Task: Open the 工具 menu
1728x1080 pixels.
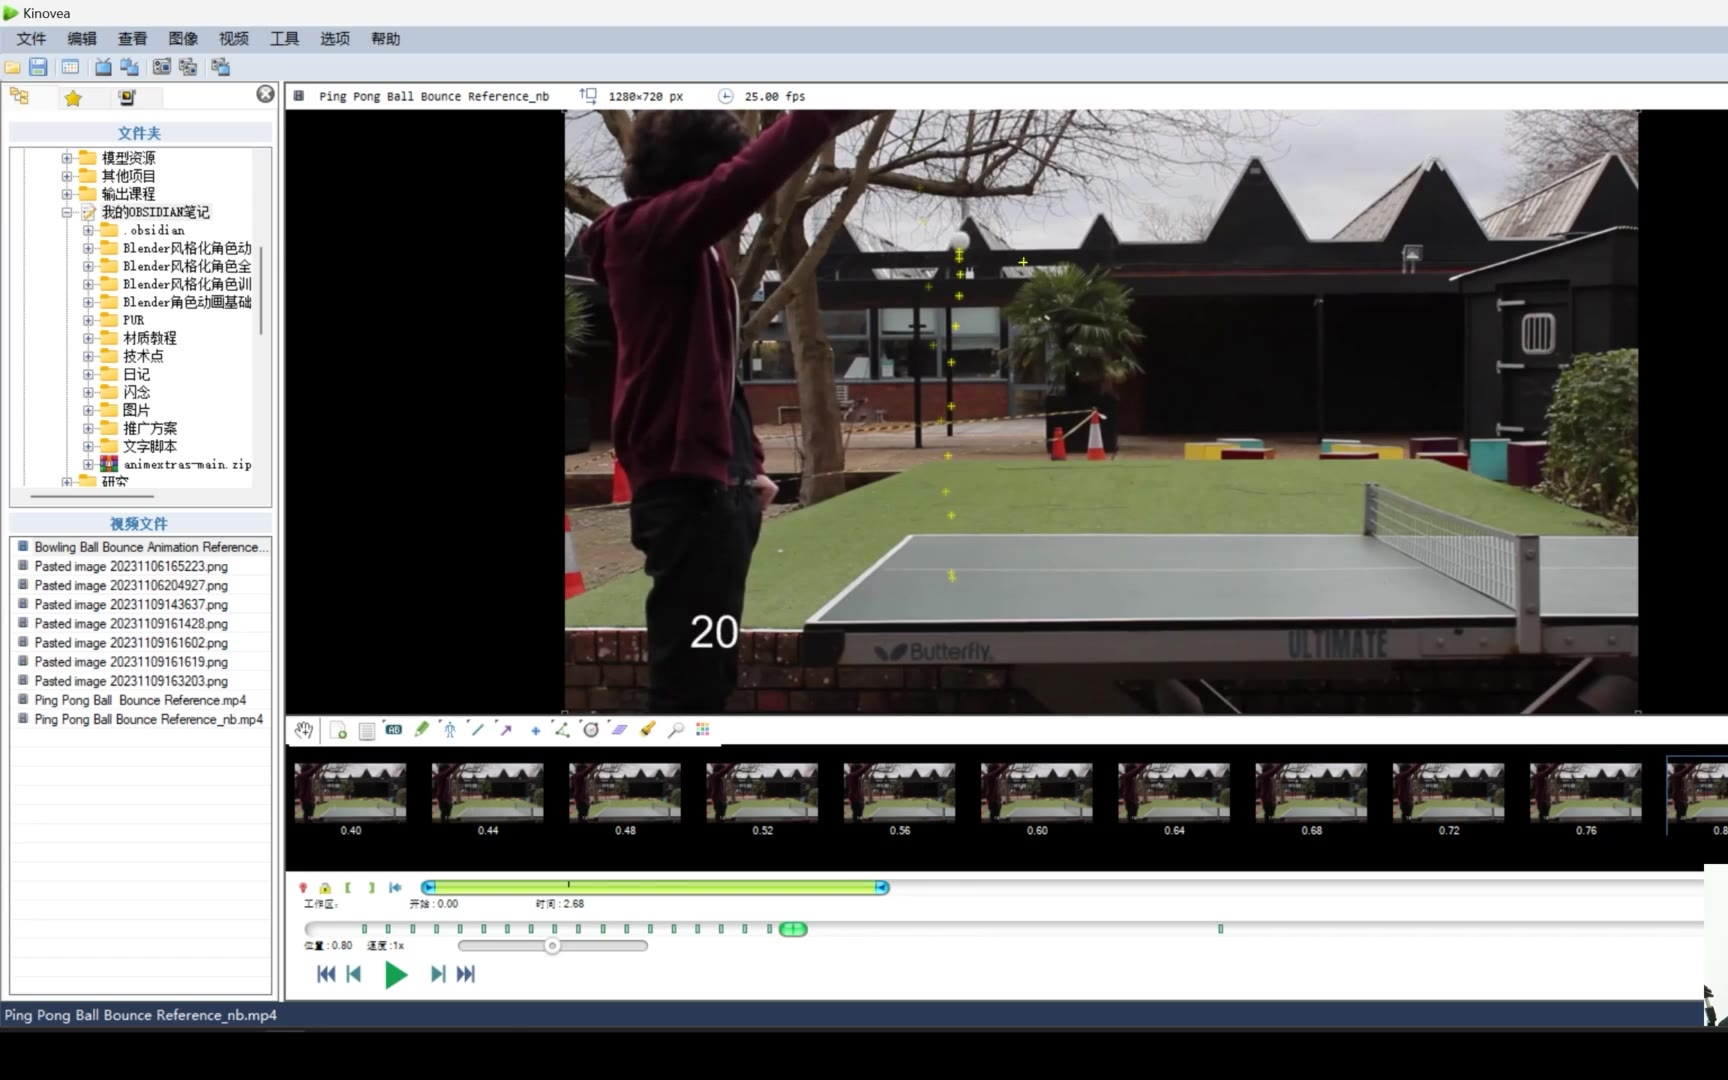Action: pos(285,39)
